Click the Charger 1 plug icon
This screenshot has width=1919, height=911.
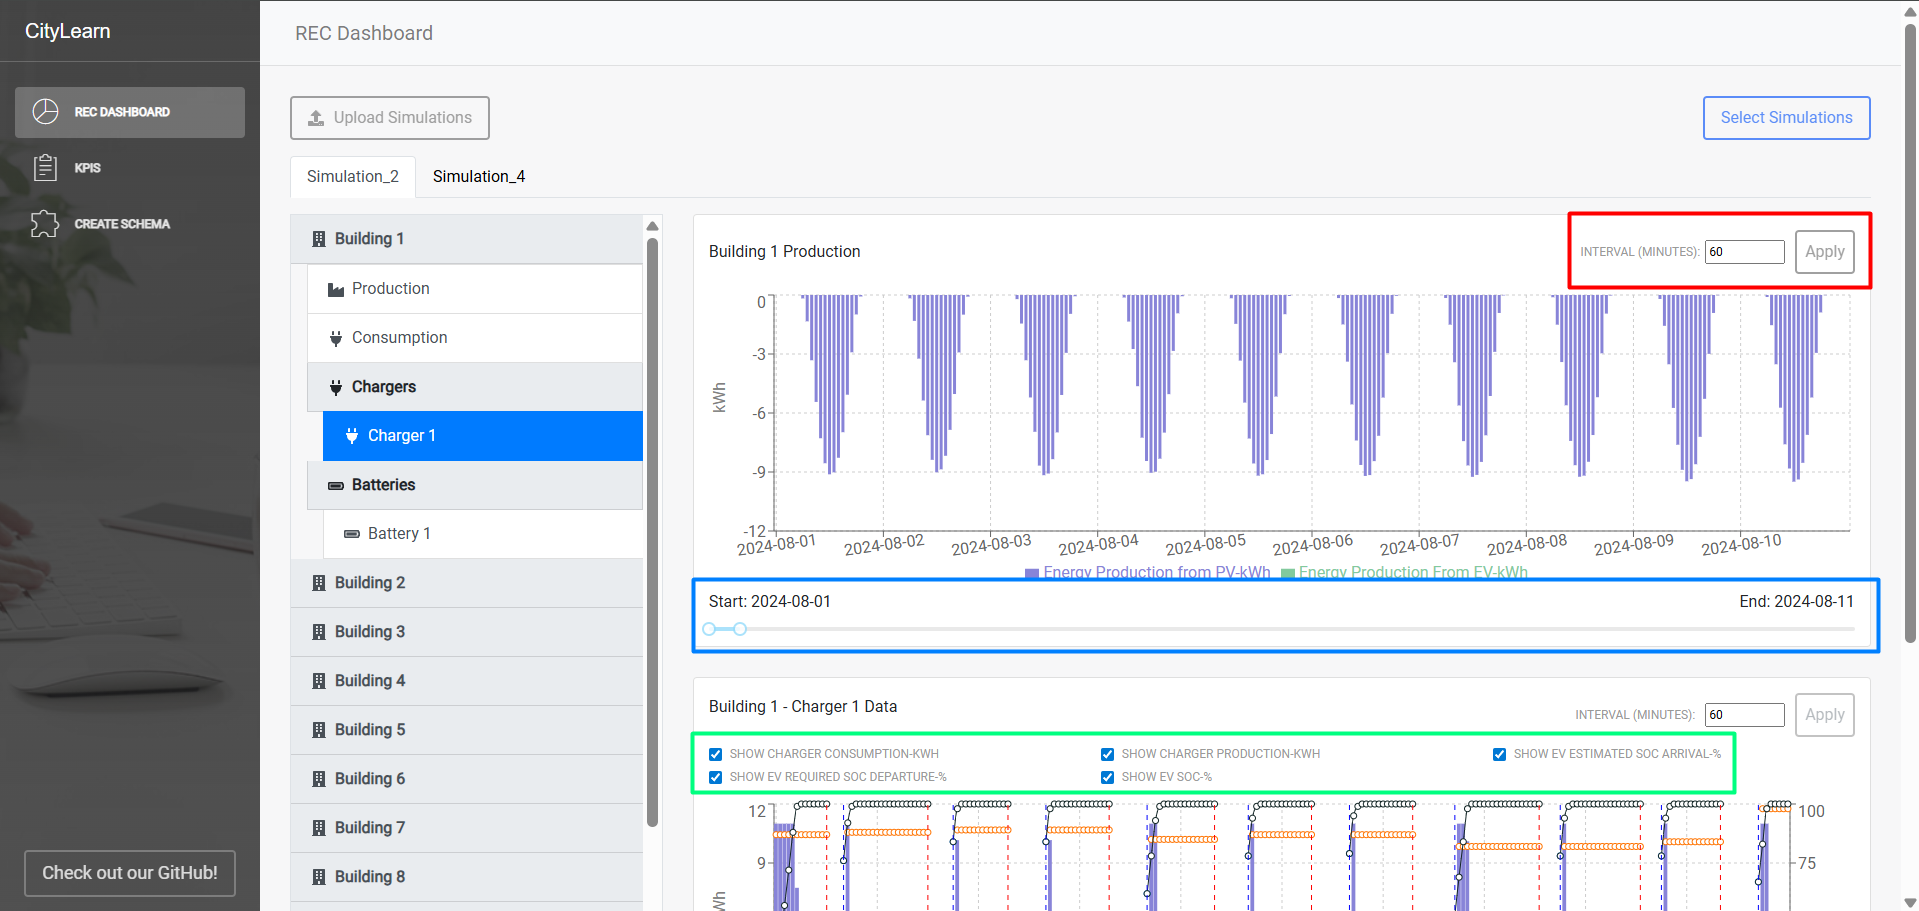click(352, 436)
